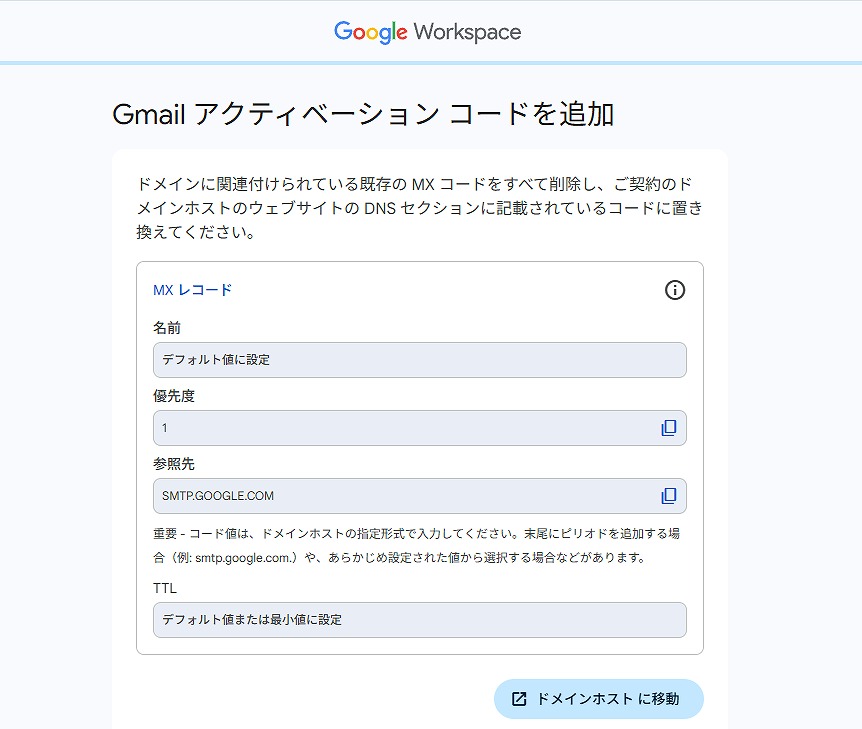This screenshot has width=862, height=729.
Task: Click the instruction paragraph starting with ドメインに関連付け
Action: [x=419, y=209]
